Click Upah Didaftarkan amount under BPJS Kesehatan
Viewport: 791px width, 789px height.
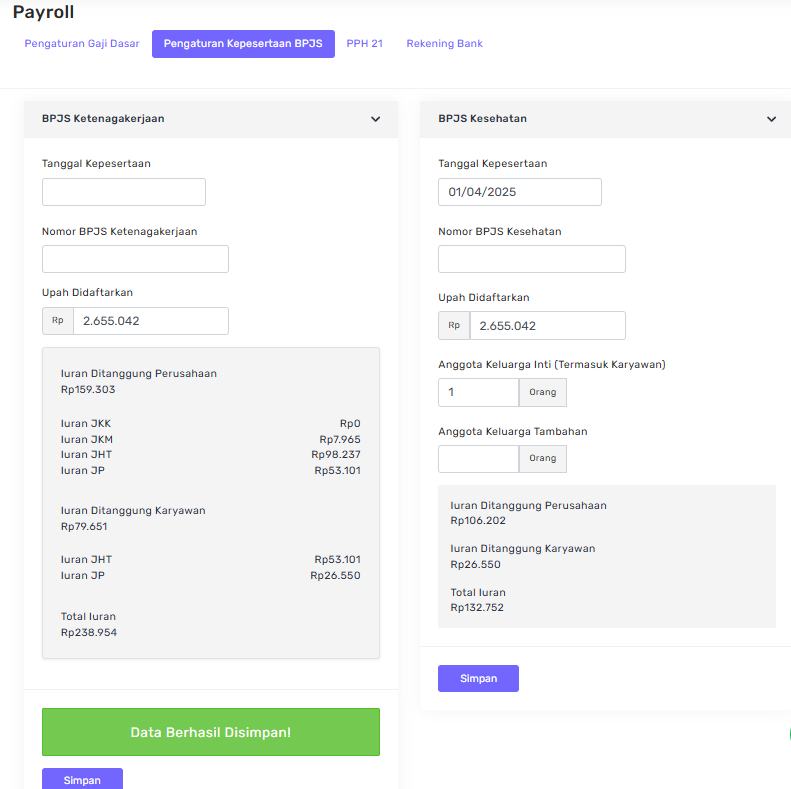point(547,326)
